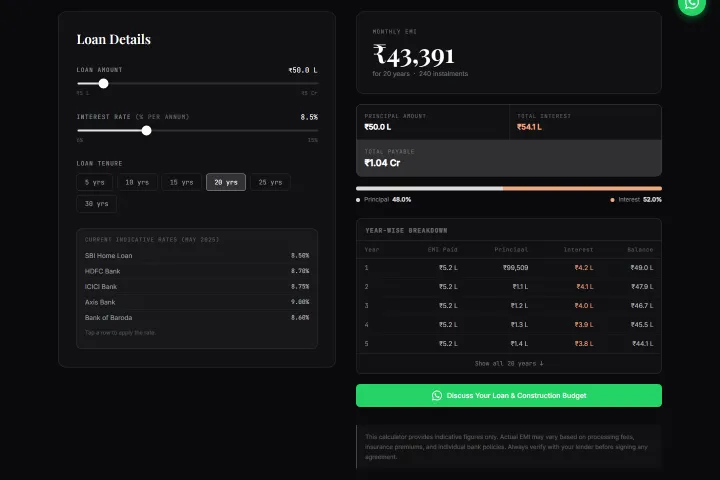720x480 pixels.
Task: Click year 3 interest ₹4.0 L cell
Action: click(x=584, y=305)
